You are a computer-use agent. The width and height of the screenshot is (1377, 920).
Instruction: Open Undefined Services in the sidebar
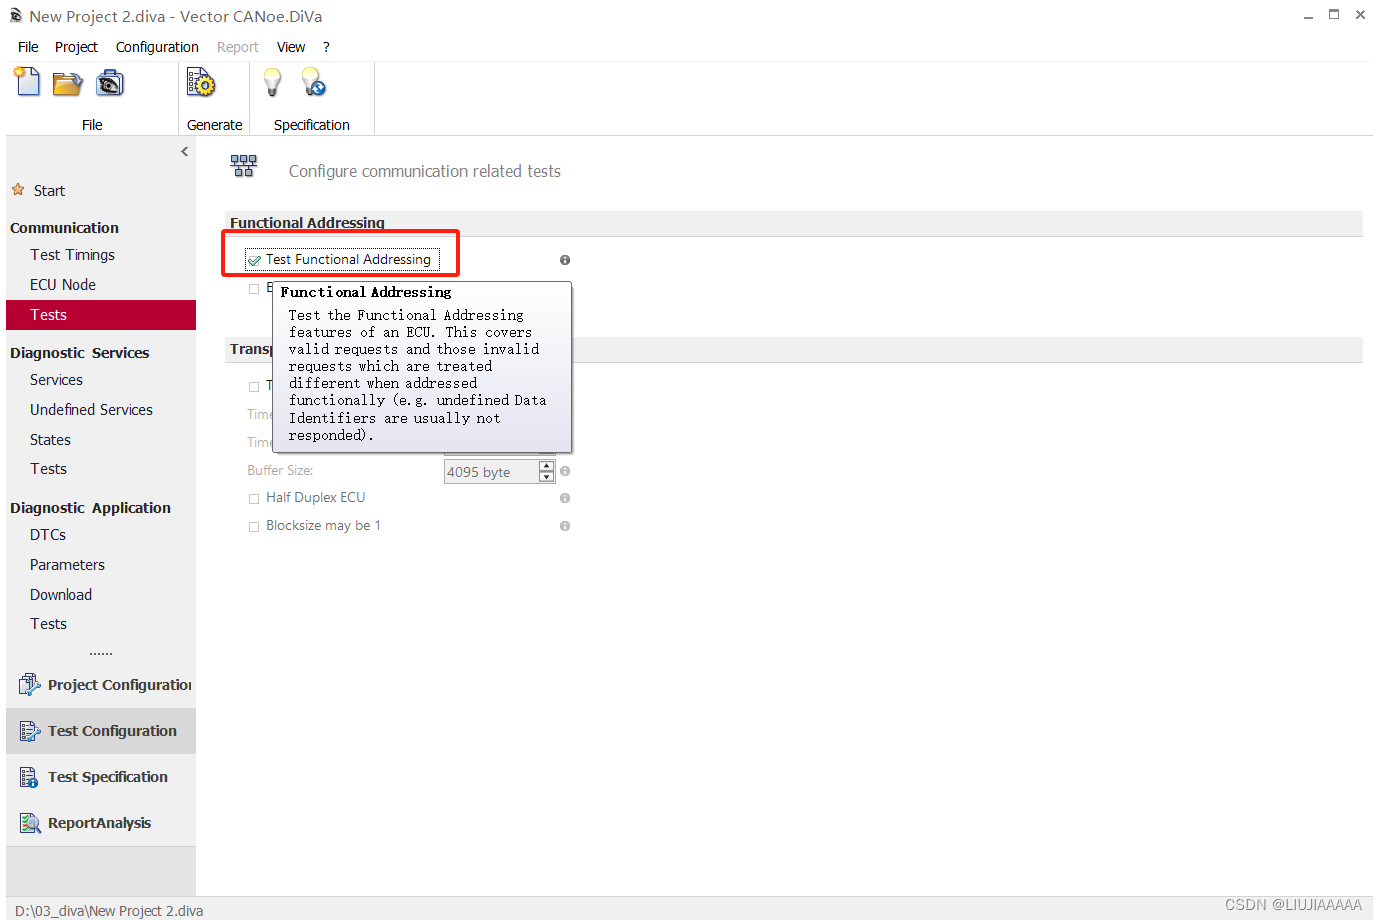91,410
